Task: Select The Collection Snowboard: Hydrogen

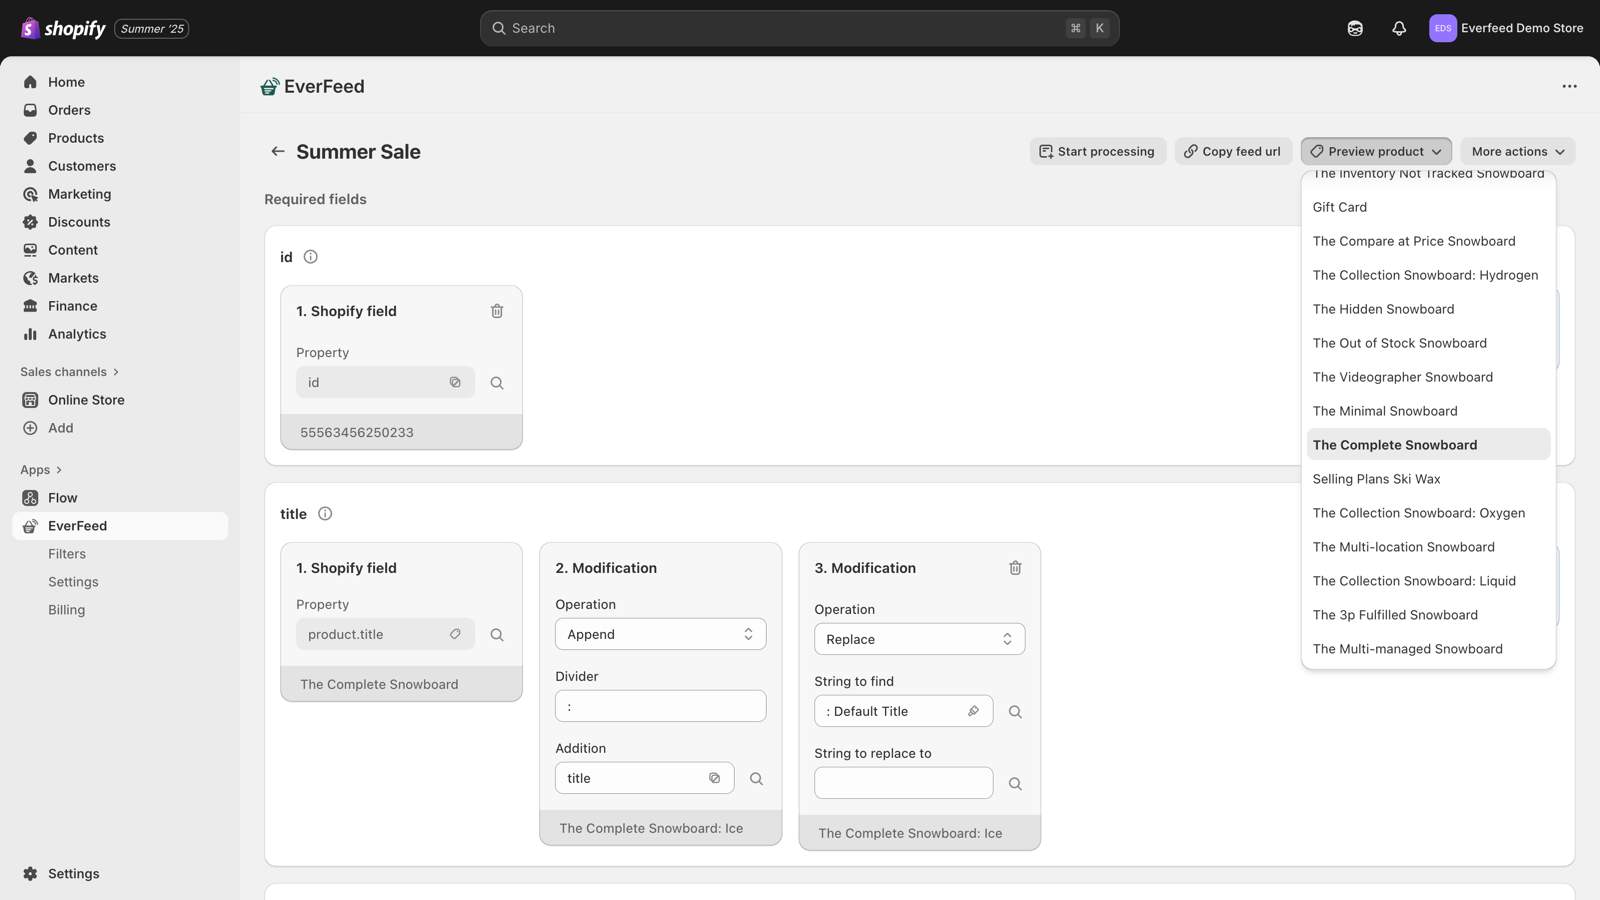Action: click(x=1428, y=275)
